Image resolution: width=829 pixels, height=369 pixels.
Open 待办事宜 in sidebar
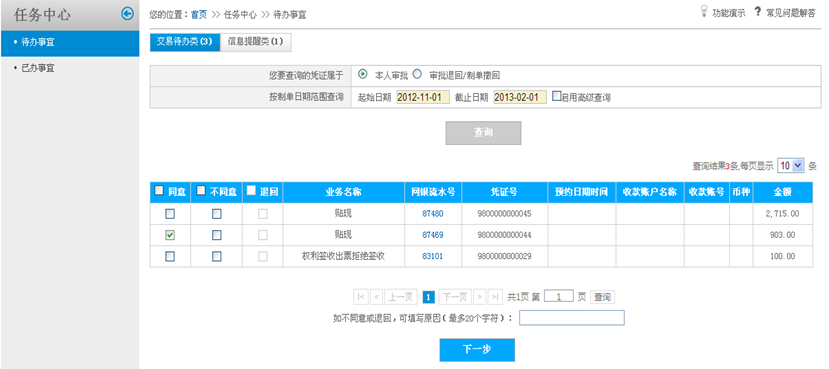[70, 43]
